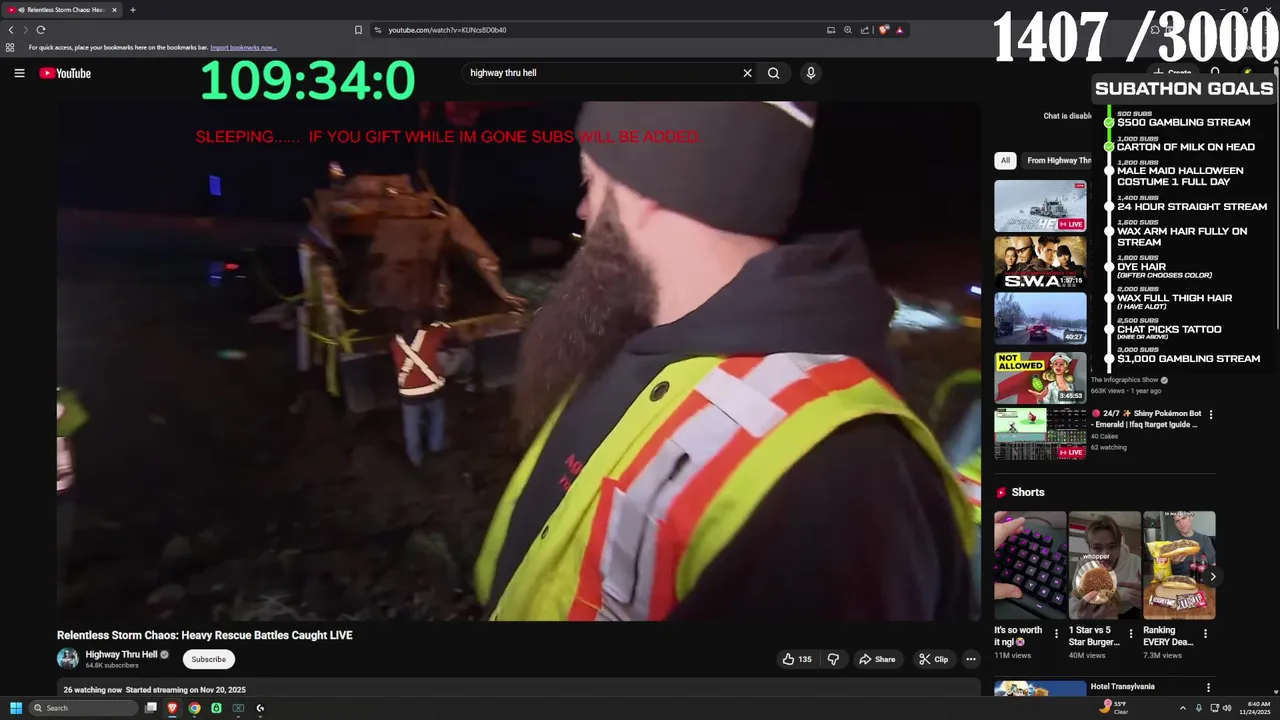The width and height of the screenshot is (1280, 720).
Task: Dislike the video with thumbs down
Action: [x=833, y=659]
